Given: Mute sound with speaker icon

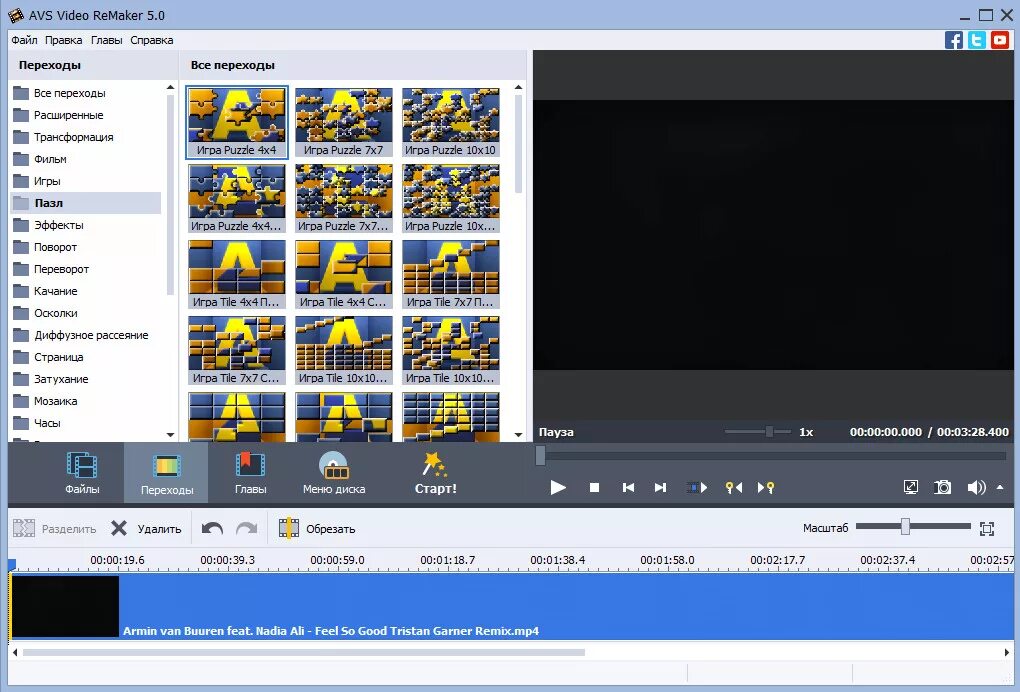Looking at the screenshot, I should click(x=976, y=487).
